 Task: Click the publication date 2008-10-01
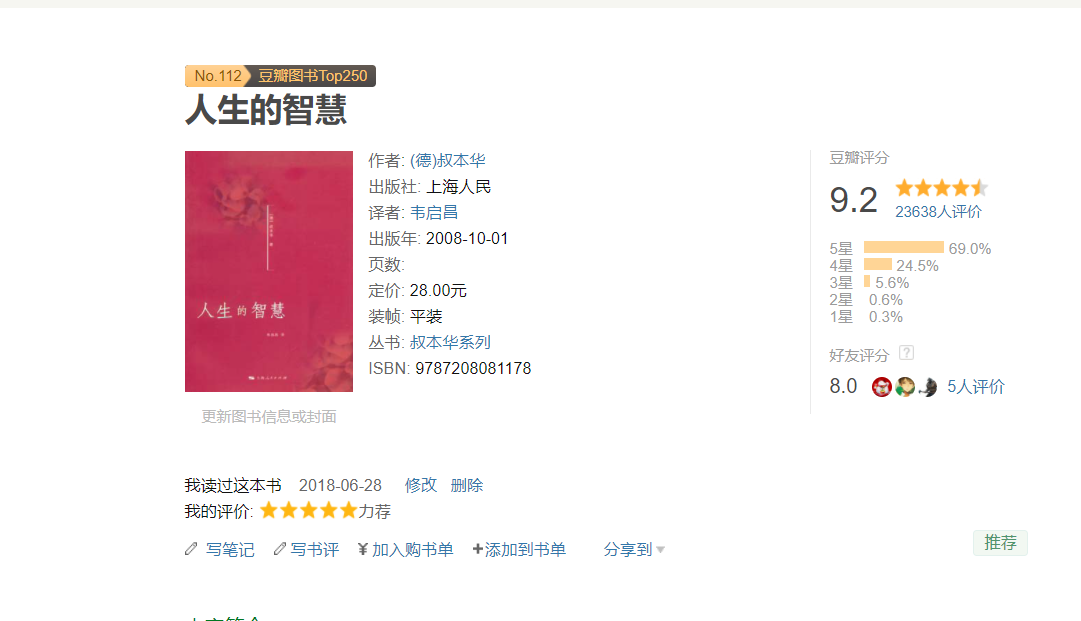click(x=467, y=238)
